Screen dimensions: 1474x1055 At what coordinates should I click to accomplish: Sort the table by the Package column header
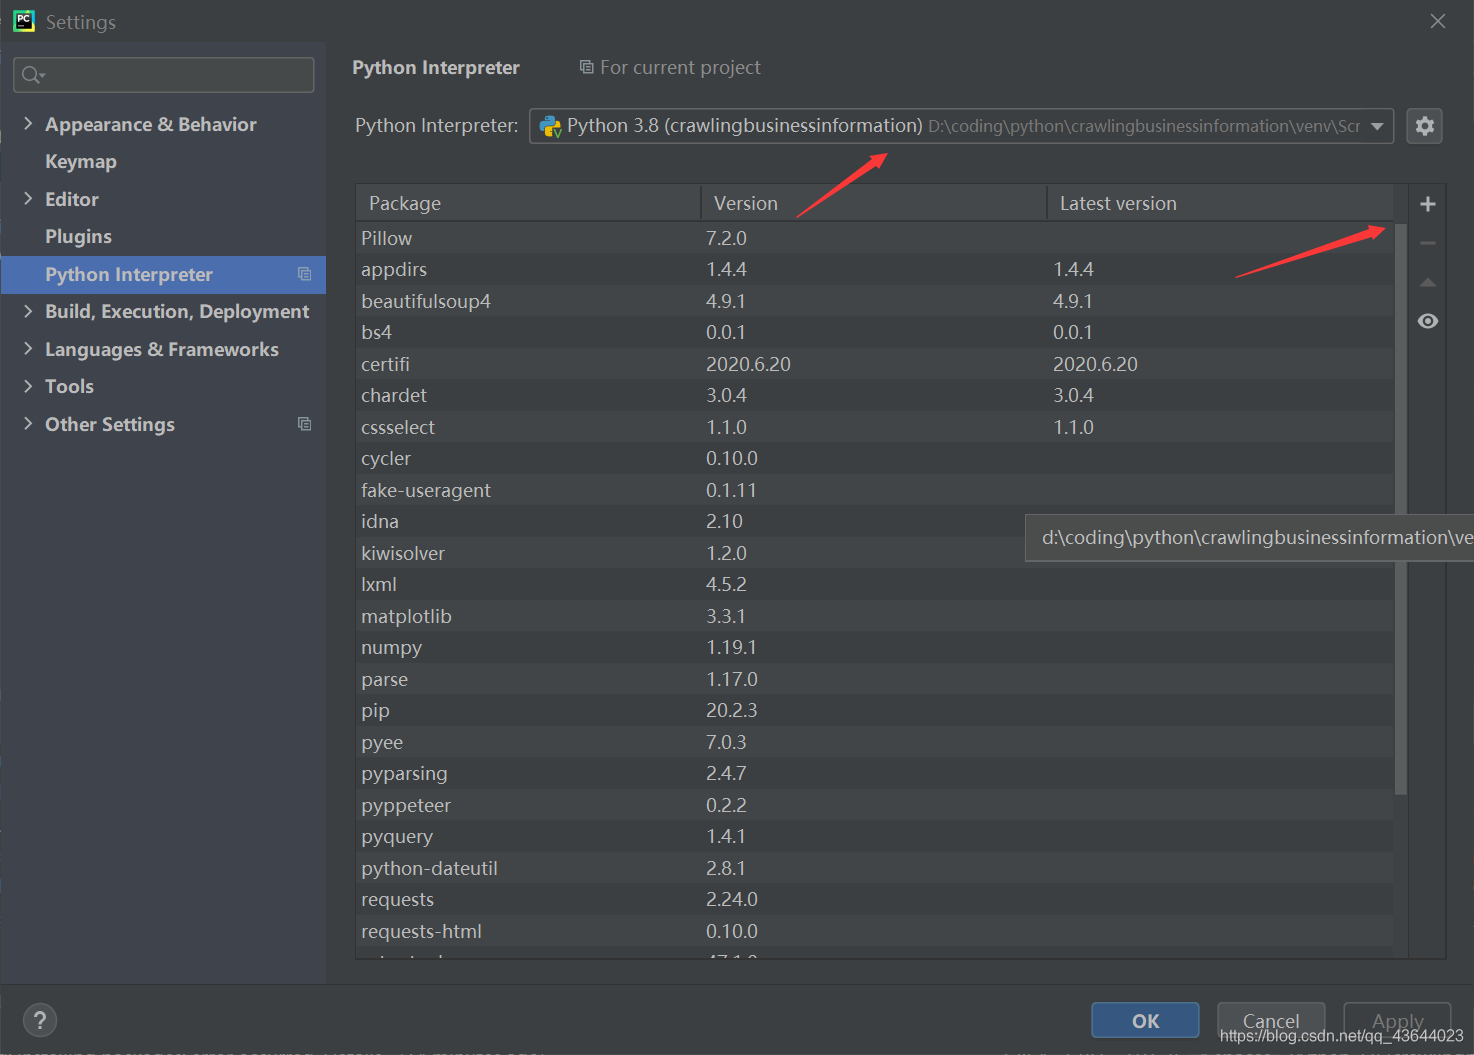[x=528, y=203]
